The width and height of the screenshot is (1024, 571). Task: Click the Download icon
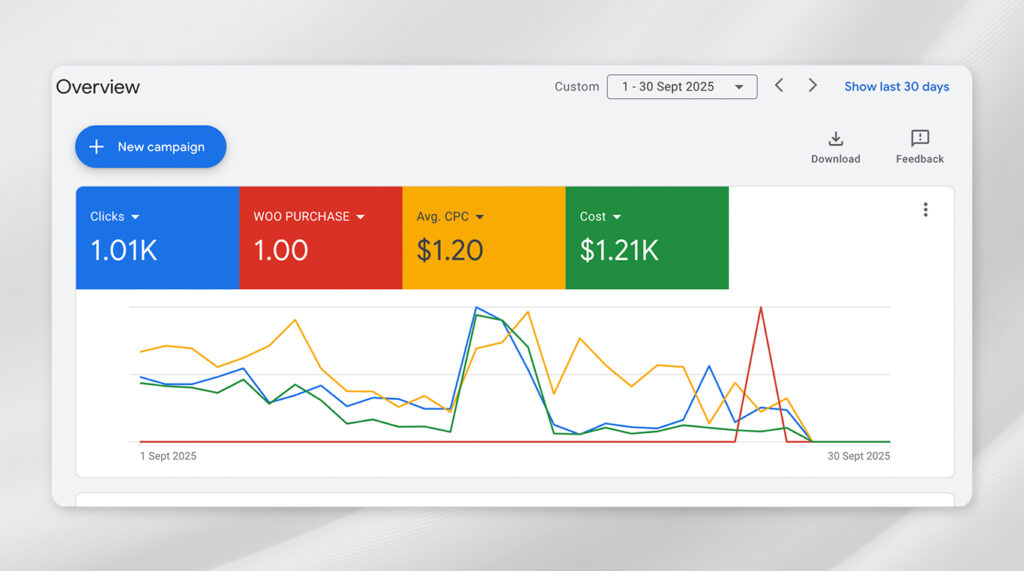coord(835,139)
